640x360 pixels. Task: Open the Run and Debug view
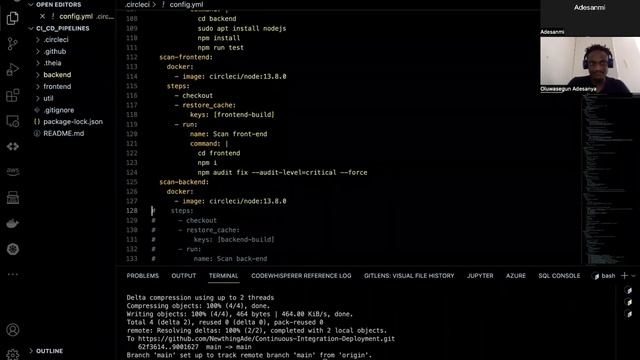[13, 69]
